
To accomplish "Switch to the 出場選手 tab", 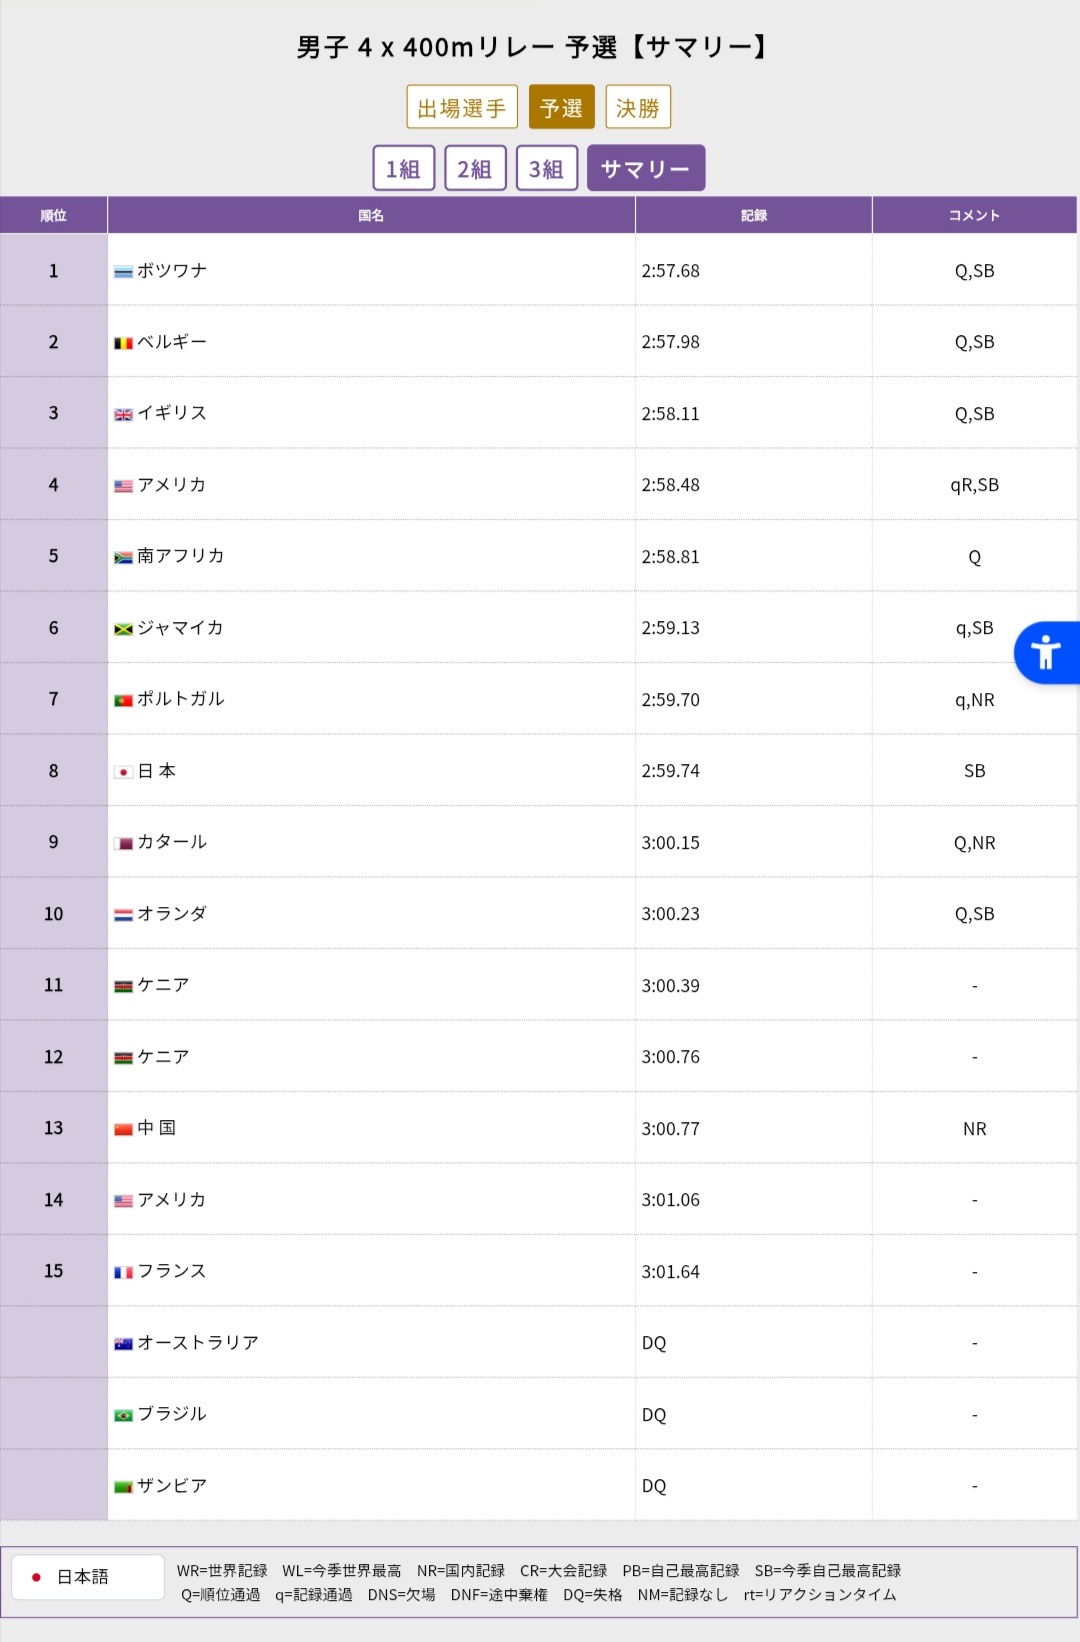I will pos(462,107).
